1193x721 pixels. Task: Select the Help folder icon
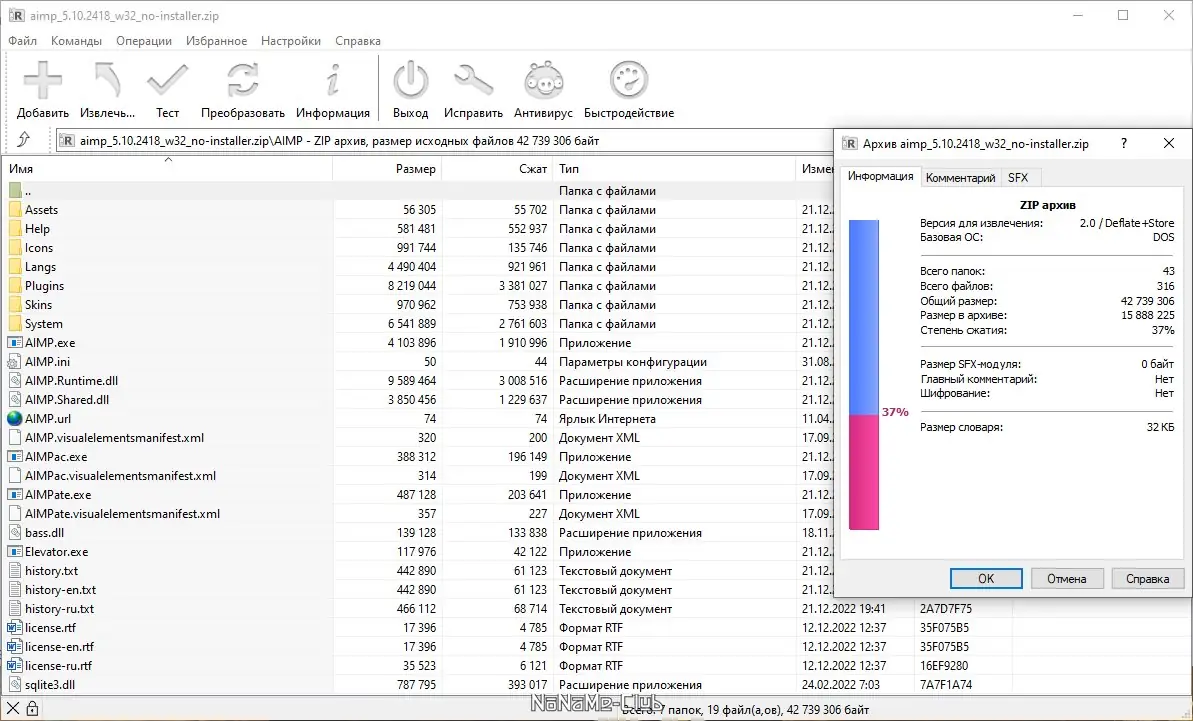[x=15, y=229]
